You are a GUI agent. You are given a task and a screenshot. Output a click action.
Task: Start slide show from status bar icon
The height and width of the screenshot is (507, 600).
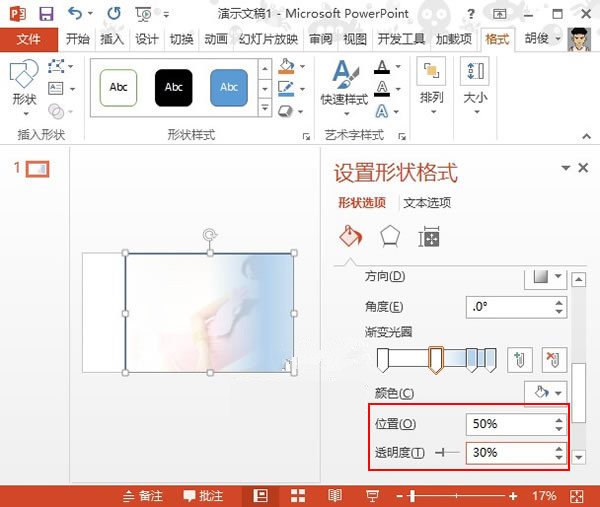pos(370,495)
